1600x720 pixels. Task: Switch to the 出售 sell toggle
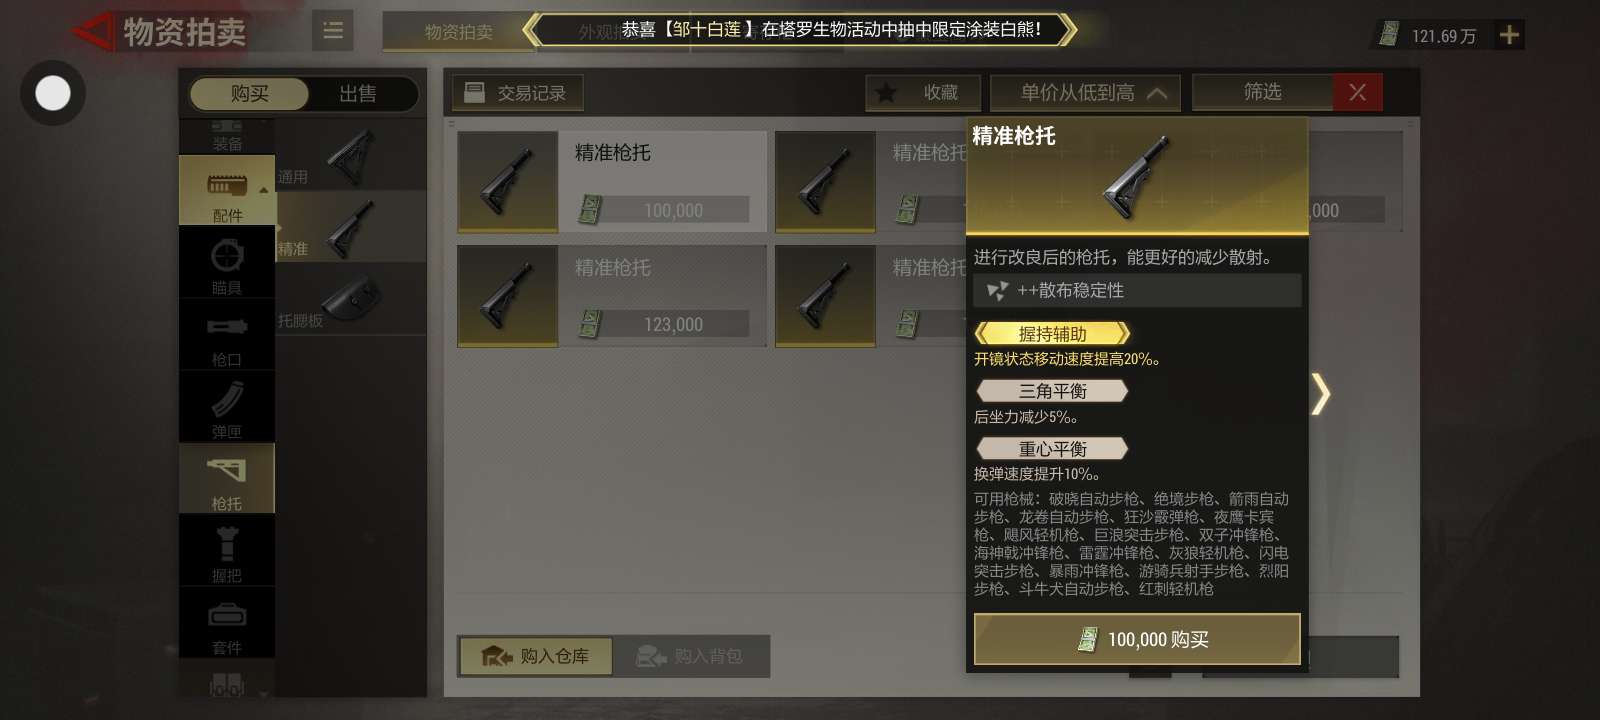coord(358,94)
